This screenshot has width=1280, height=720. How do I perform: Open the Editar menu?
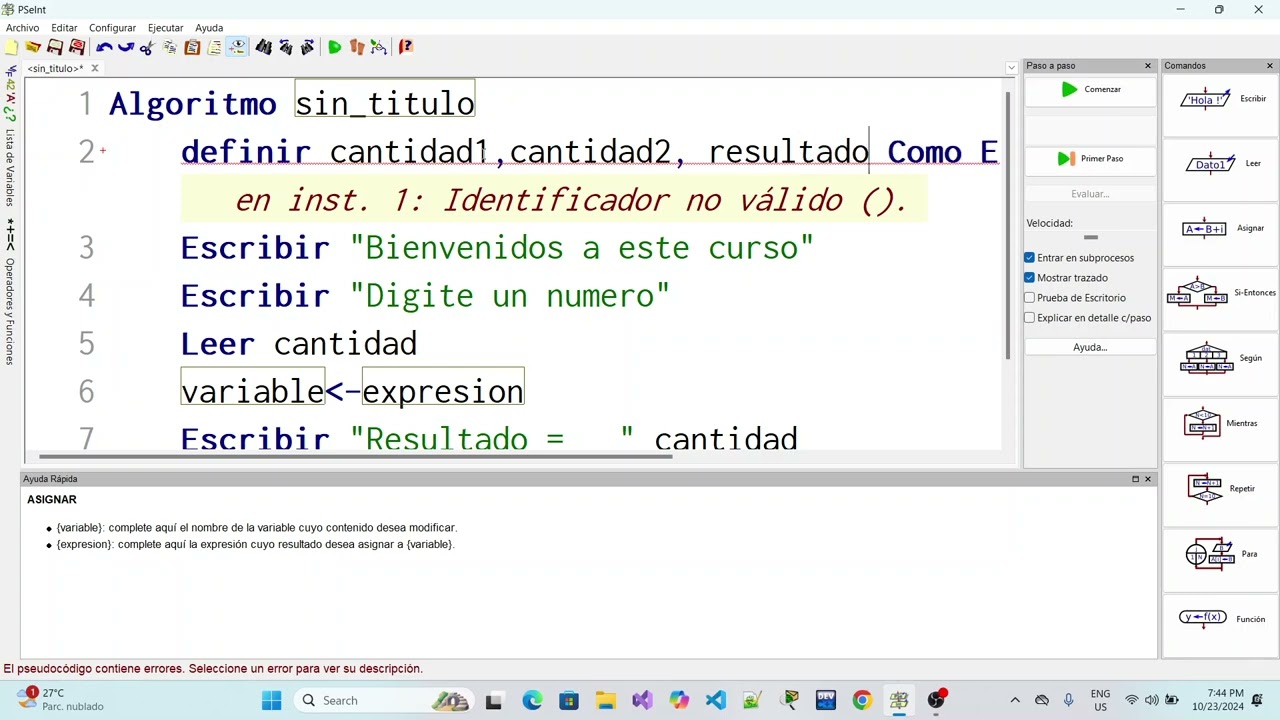point(64,28)
